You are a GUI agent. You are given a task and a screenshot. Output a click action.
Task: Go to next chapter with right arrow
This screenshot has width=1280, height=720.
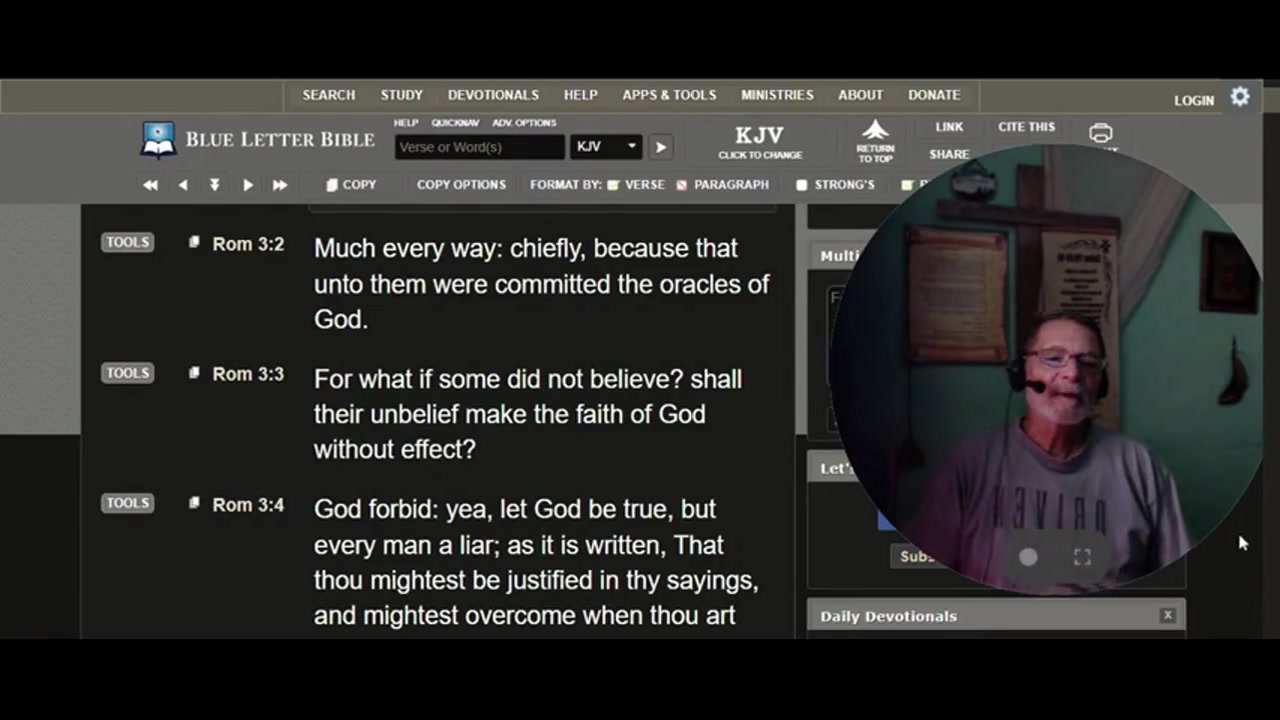[248, 185]
